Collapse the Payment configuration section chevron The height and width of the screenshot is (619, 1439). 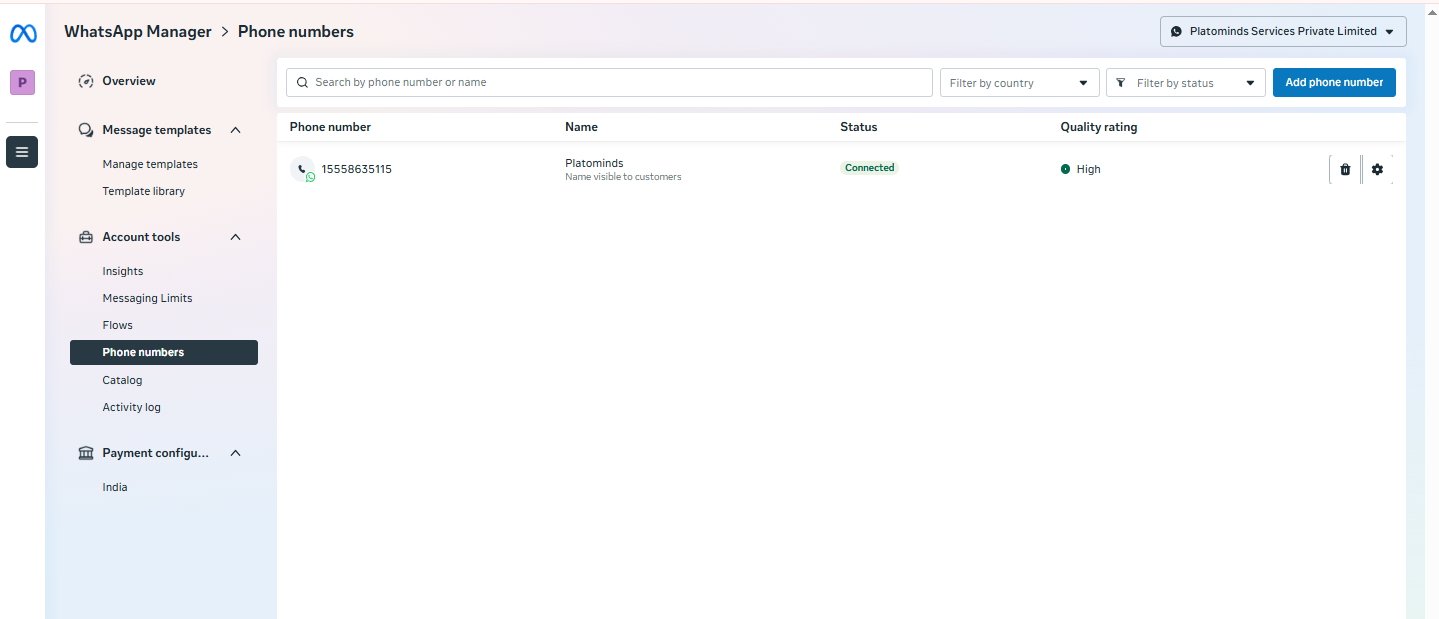click(x=236, y=453)
